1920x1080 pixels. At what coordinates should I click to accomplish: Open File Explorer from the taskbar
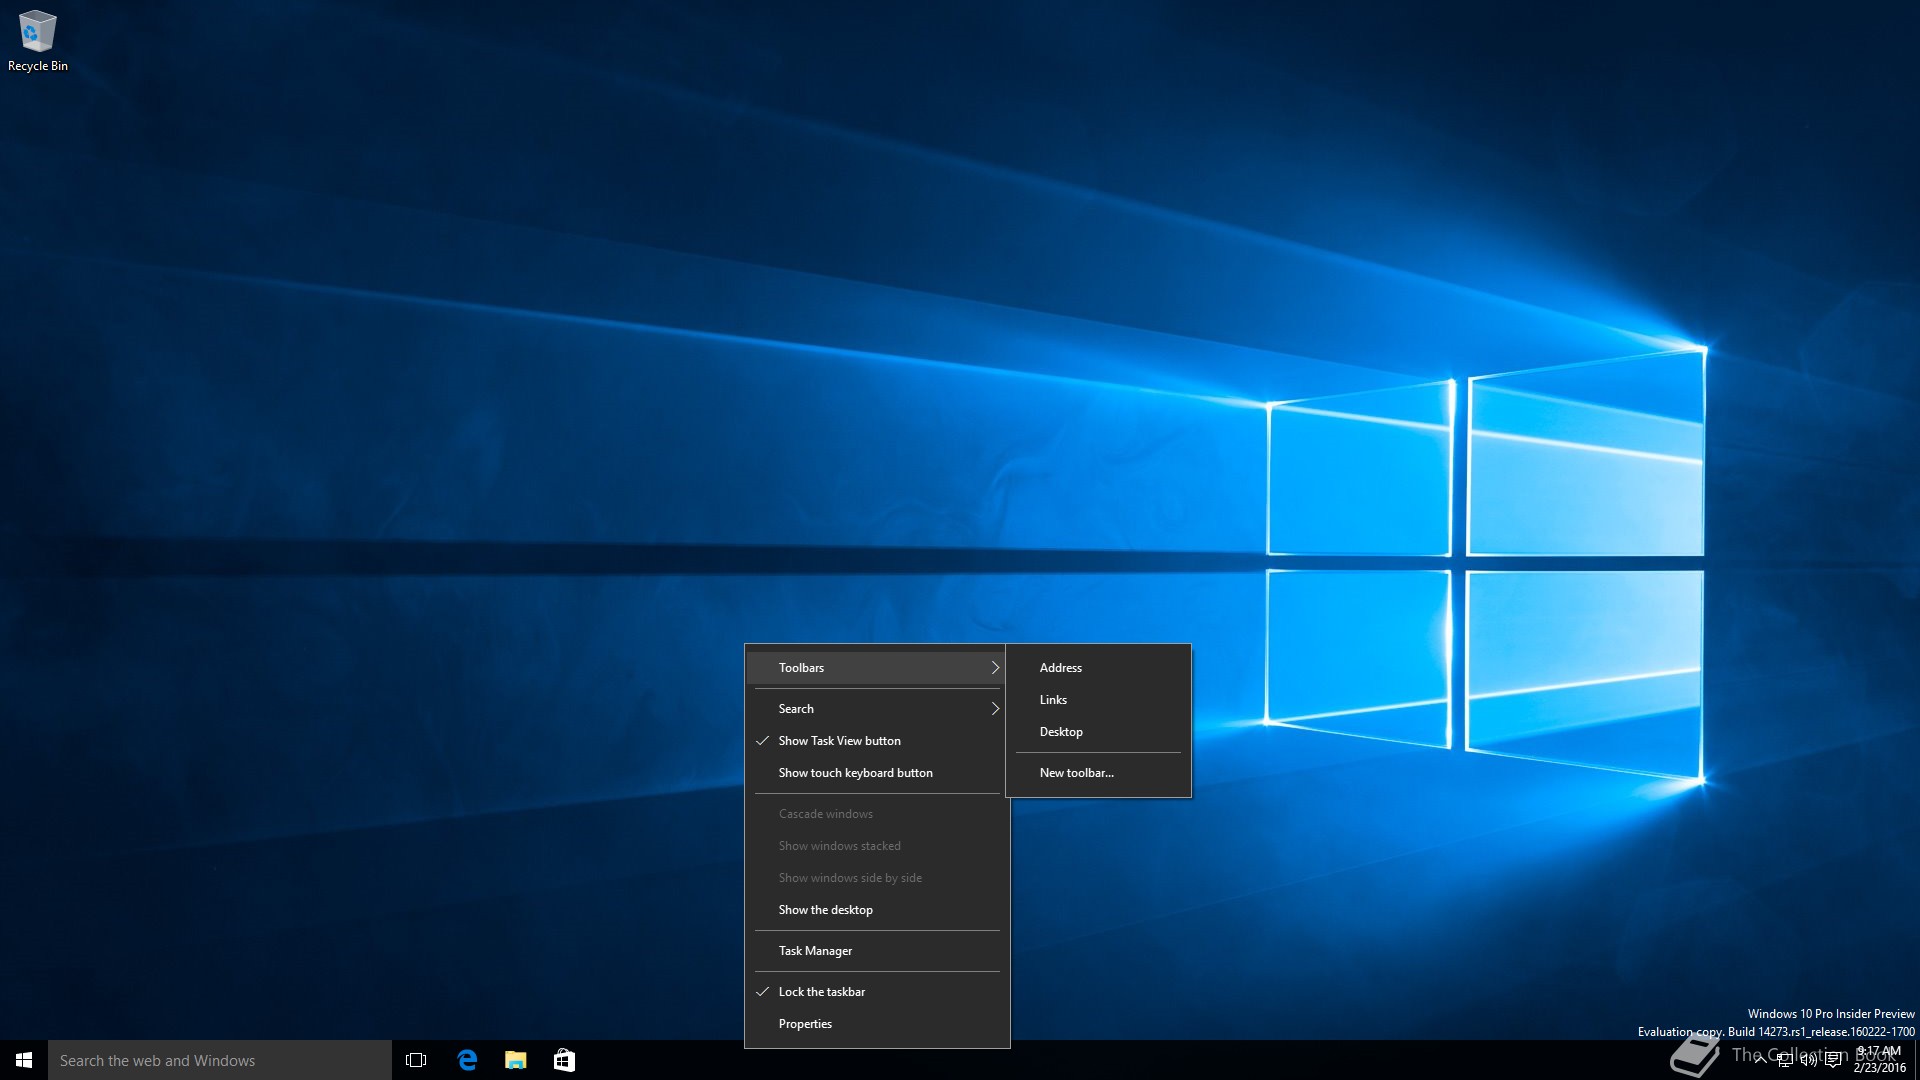point(516,1060)
